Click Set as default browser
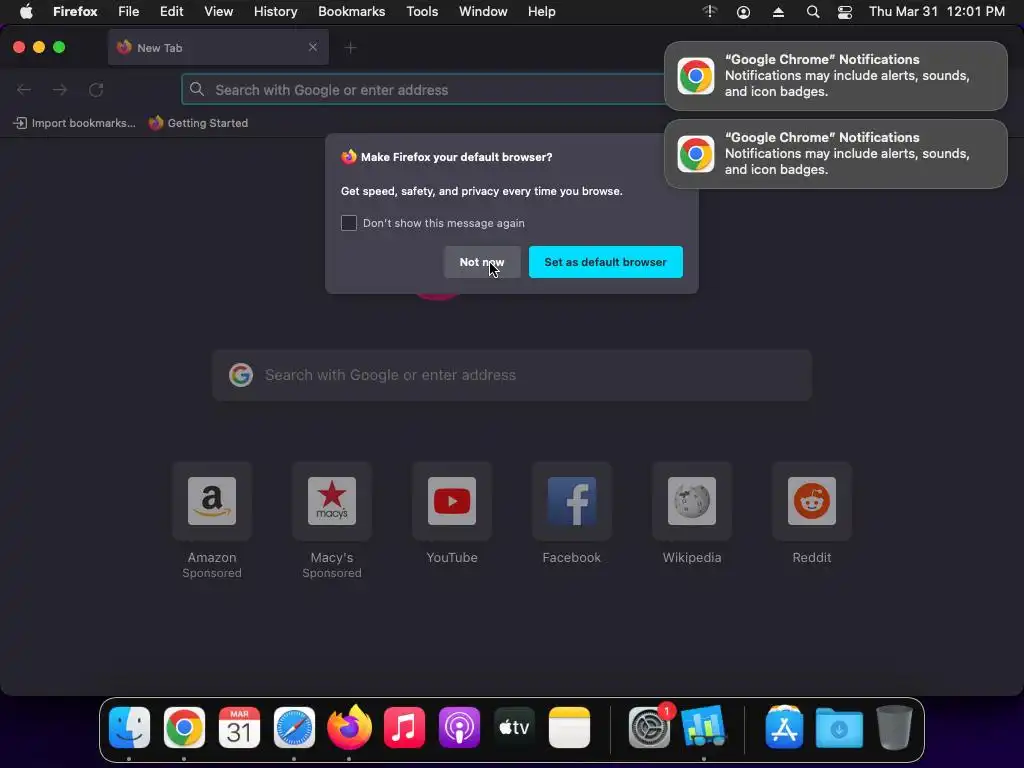Viewport: 1024px width, 768px height. 605,262
